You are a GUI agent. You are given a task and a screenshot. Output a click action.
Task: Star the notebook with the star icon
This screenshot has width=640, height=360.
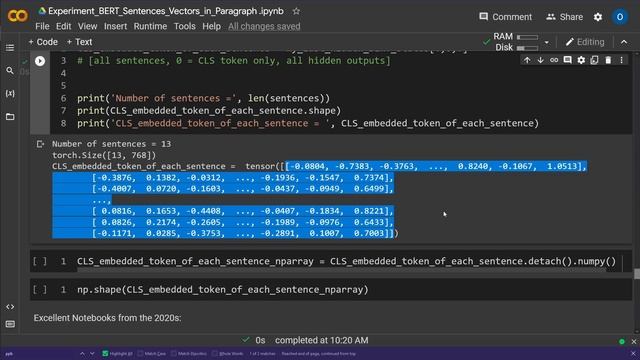click(x=296, y=11)
